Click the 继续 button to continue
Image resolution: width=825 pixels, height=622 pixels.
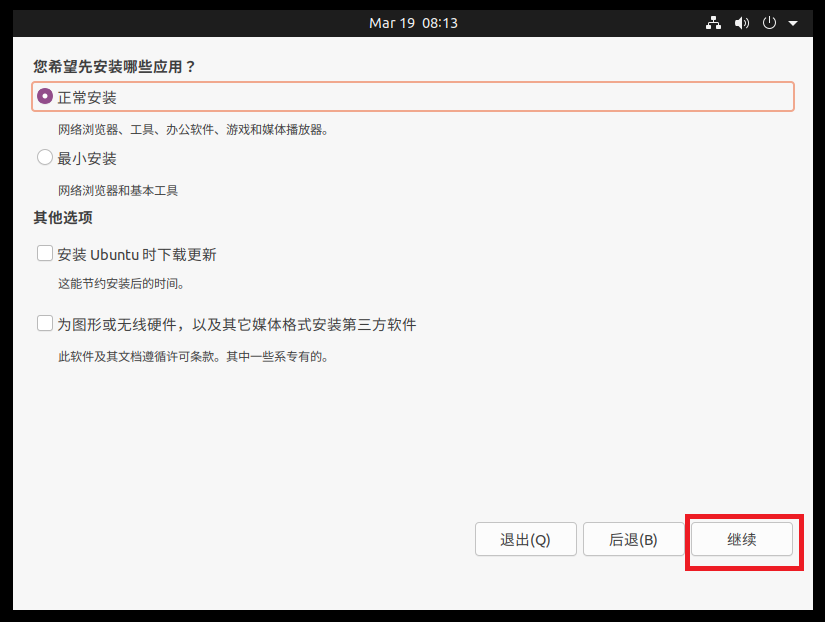[741, 539]
